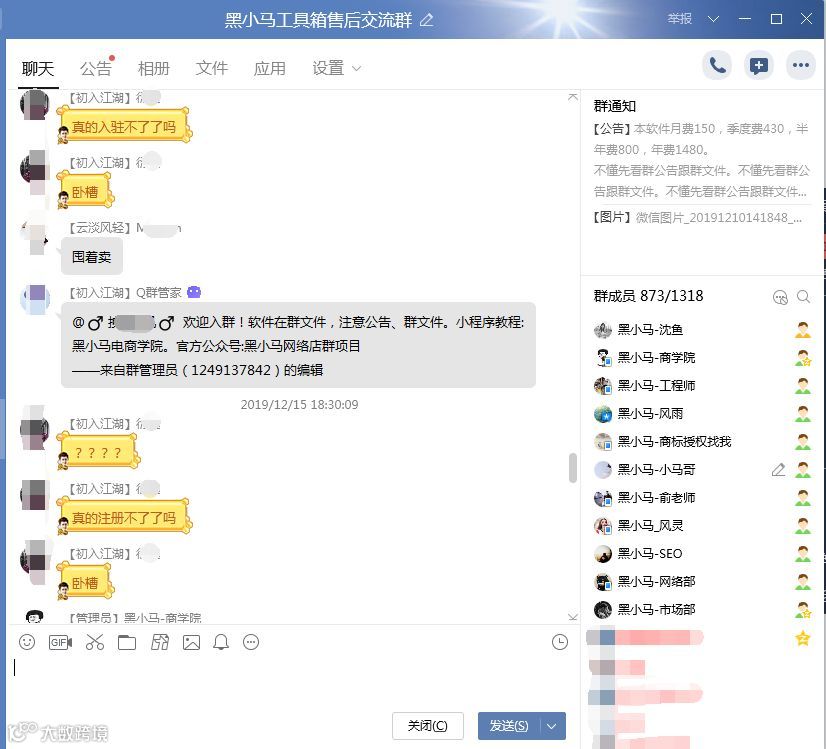Edit group name with the pencil icon
The image size is (826, 749).
tap(426, 20)
